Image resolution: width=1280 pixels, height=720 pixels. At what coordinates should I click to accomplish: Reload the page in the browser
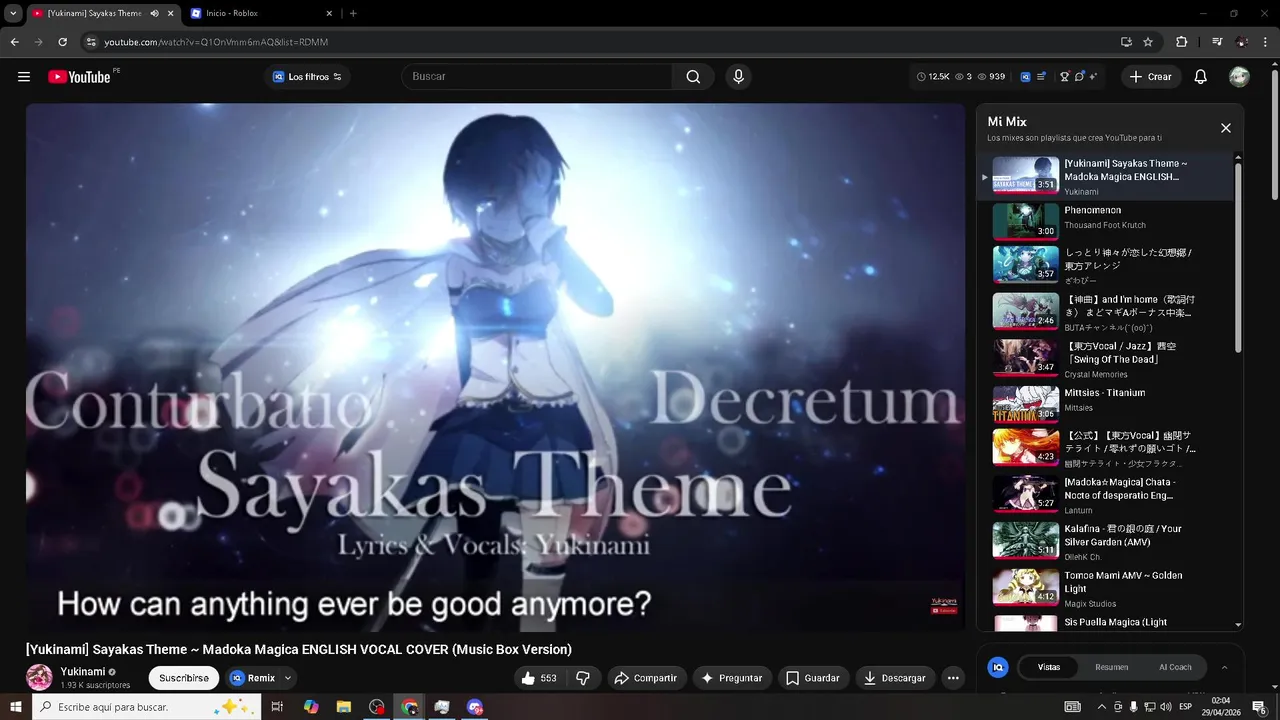click(x=62, y=42)
